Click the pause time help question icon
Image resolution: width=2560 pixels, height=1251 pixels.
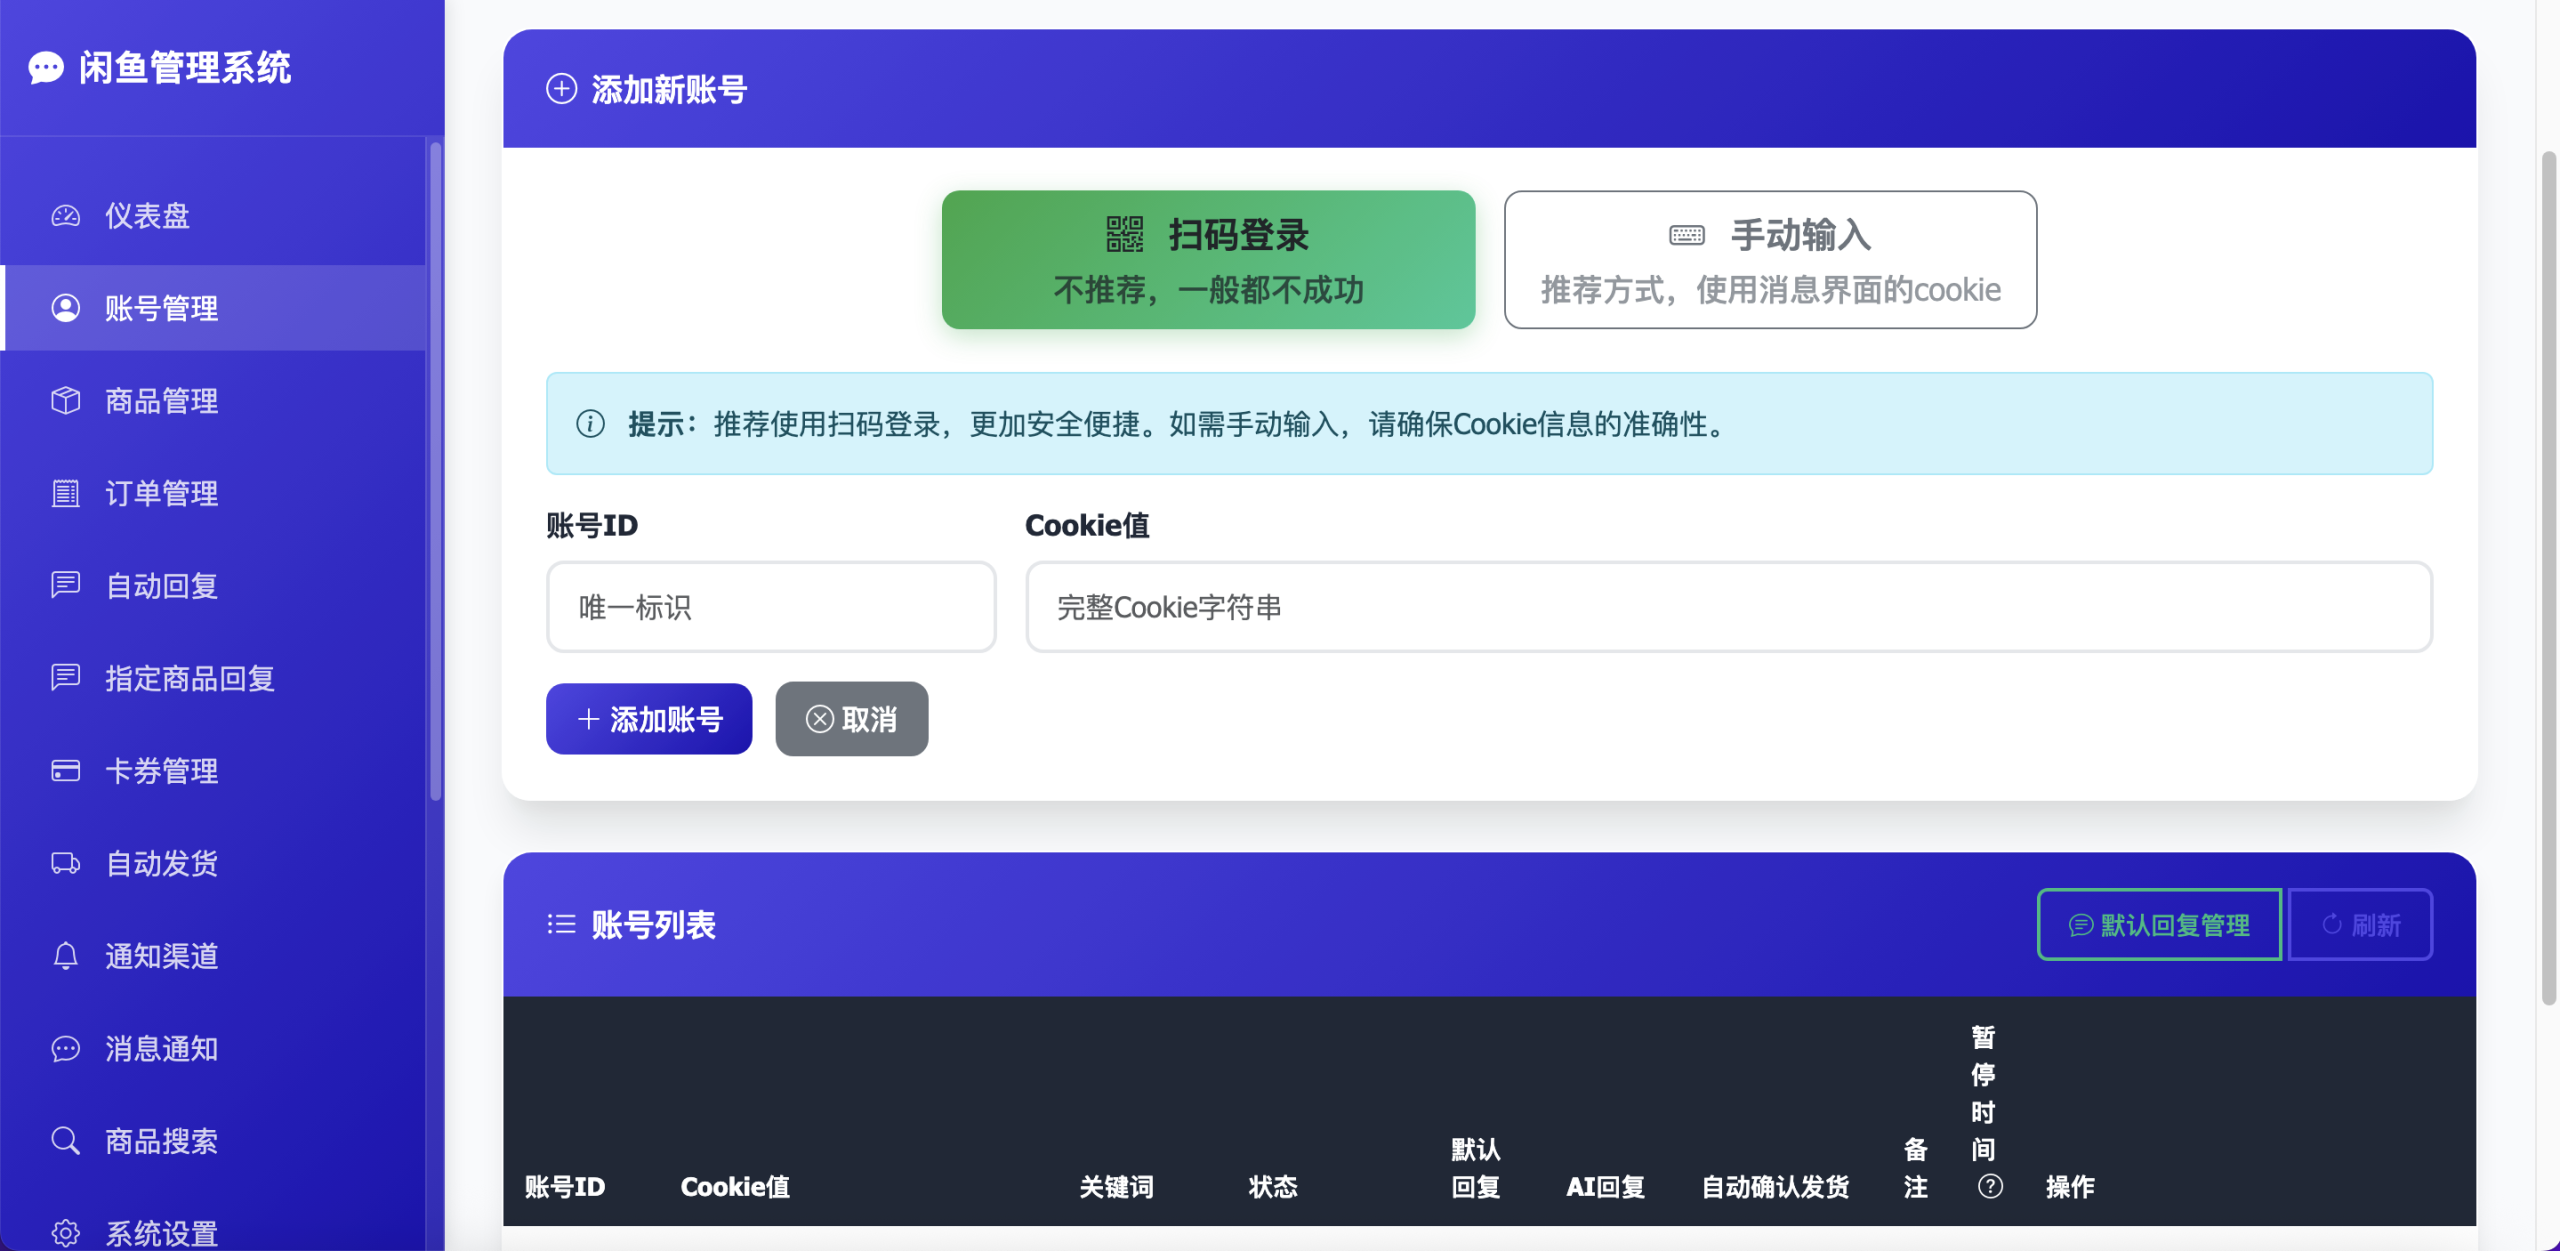pos(1990,1186)
